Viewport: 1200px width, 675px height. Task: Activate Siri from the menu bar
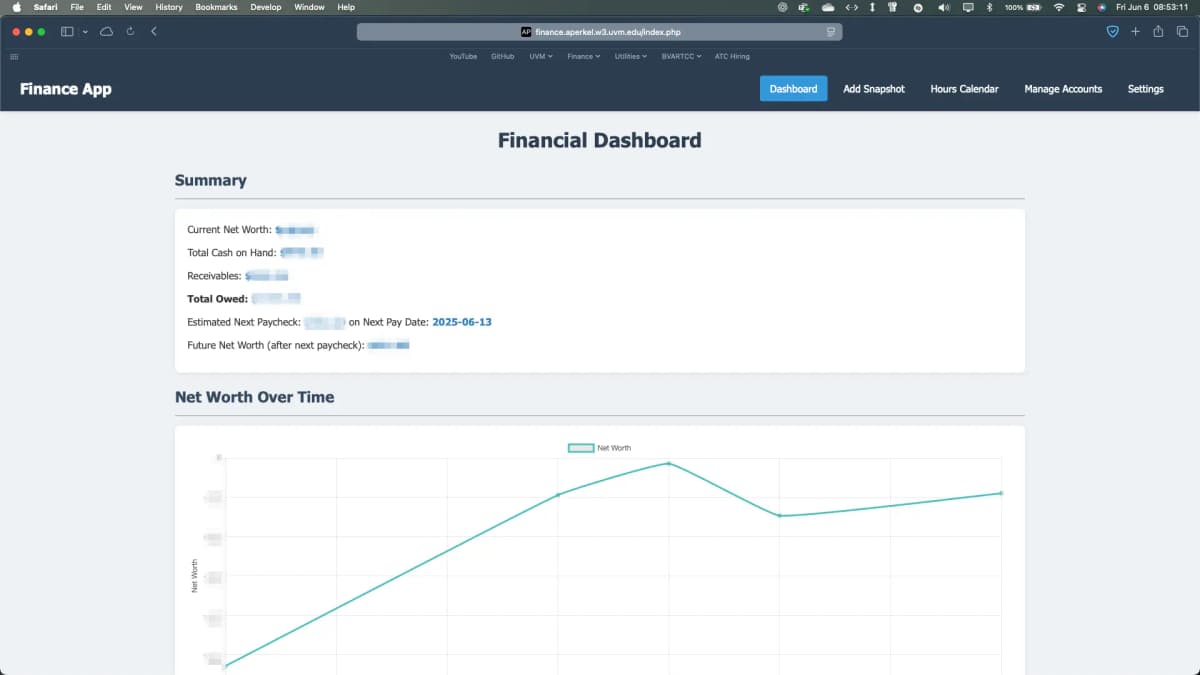click(1102, 7)
